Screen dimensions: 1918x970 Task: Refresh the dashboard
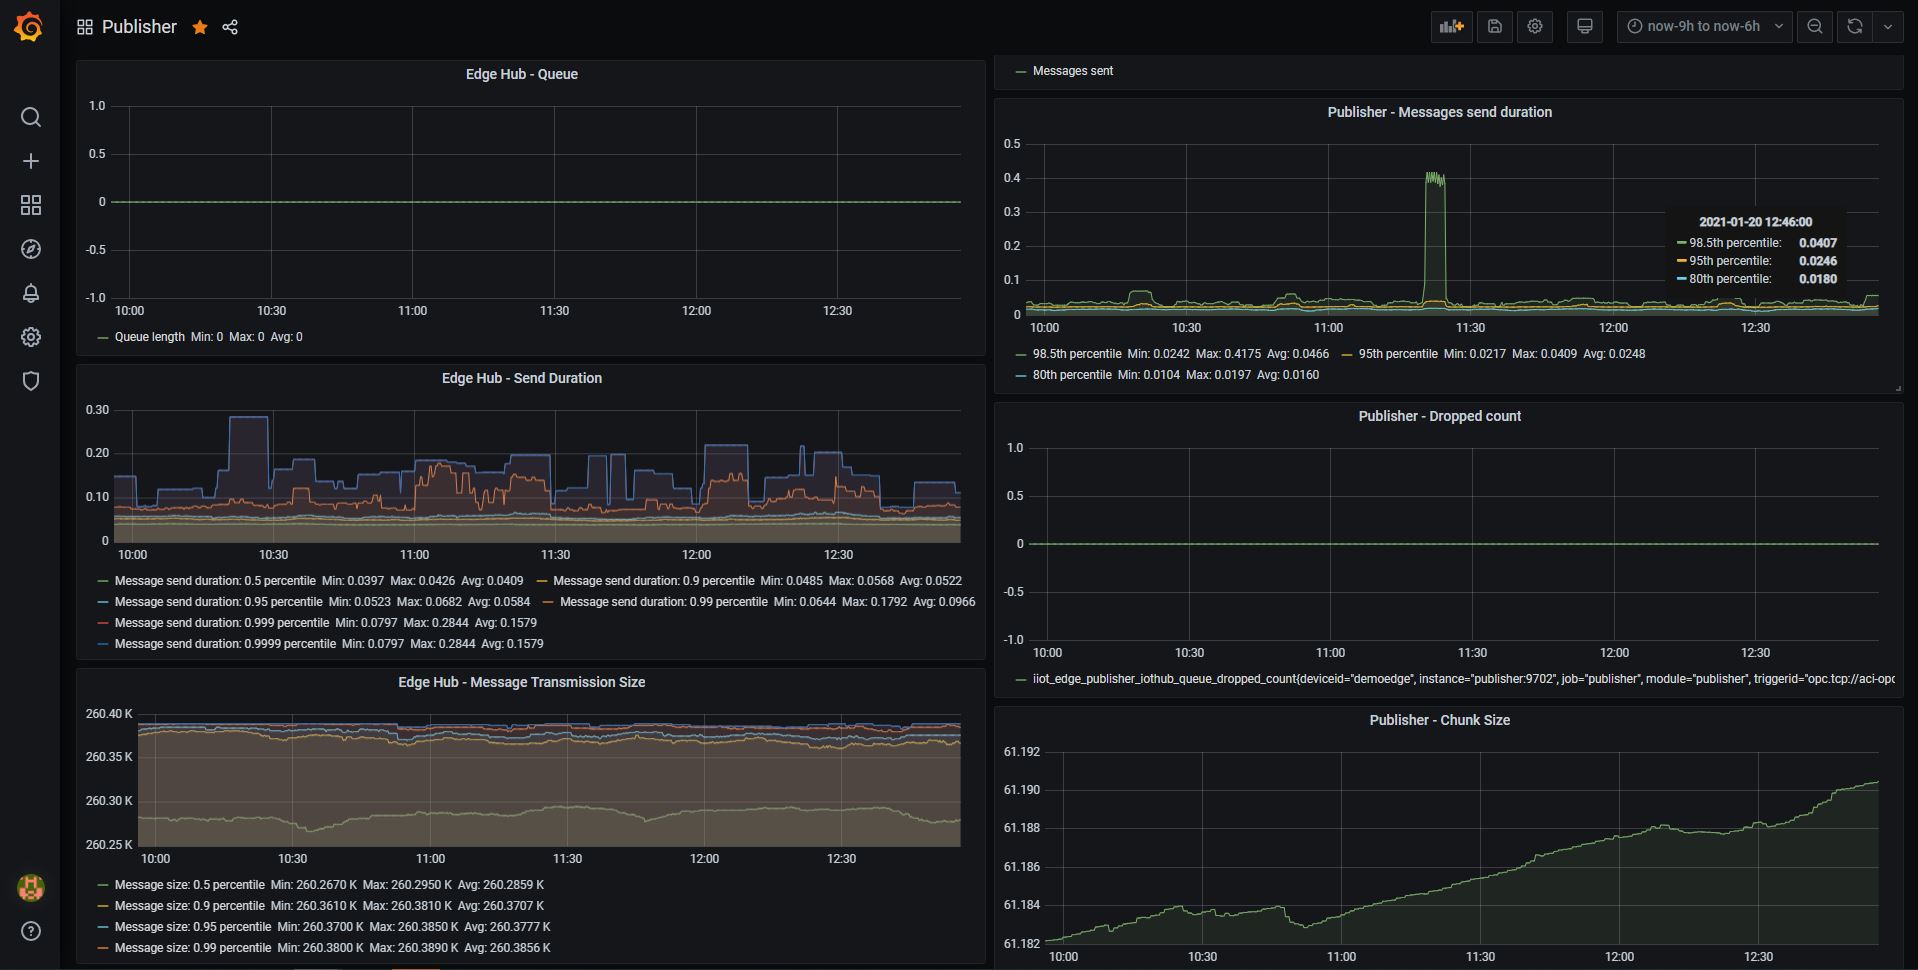(1855, 27)
